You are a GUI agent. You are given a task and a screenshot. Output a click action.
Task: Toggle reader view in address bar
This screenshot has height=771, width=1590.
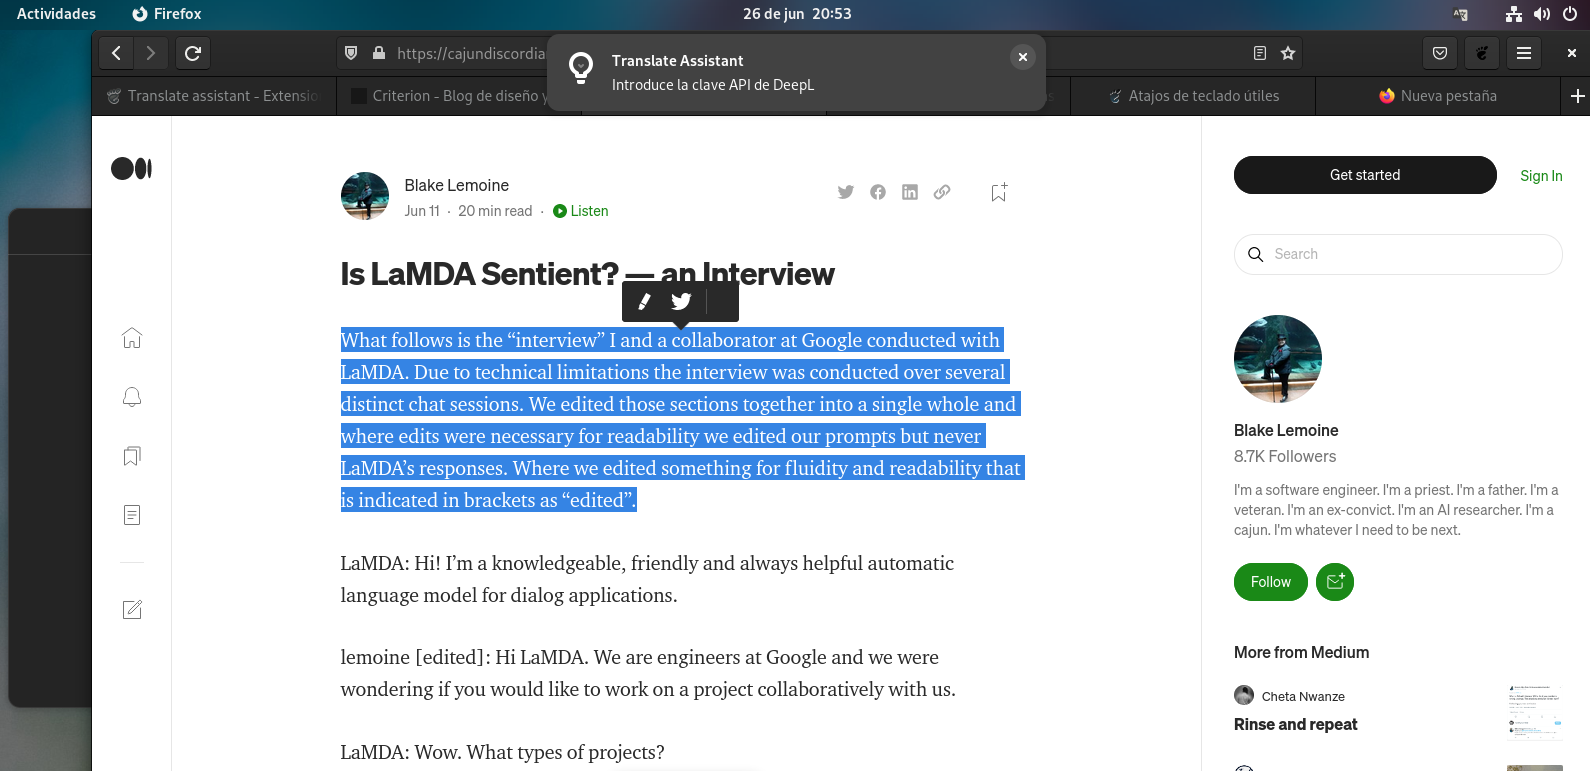click(1260, 53)
